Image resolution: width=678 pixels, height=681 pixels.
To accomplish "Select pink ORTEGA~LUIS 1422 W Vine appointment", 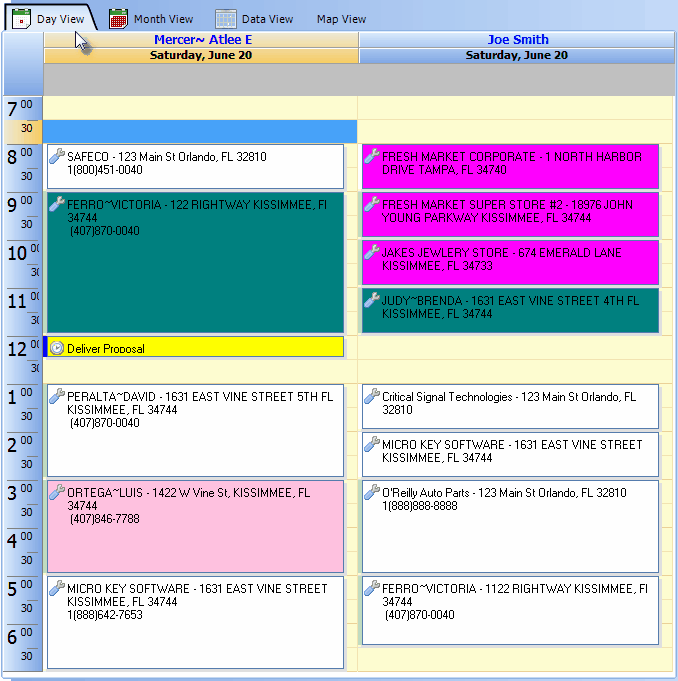I will click(195, 526).
